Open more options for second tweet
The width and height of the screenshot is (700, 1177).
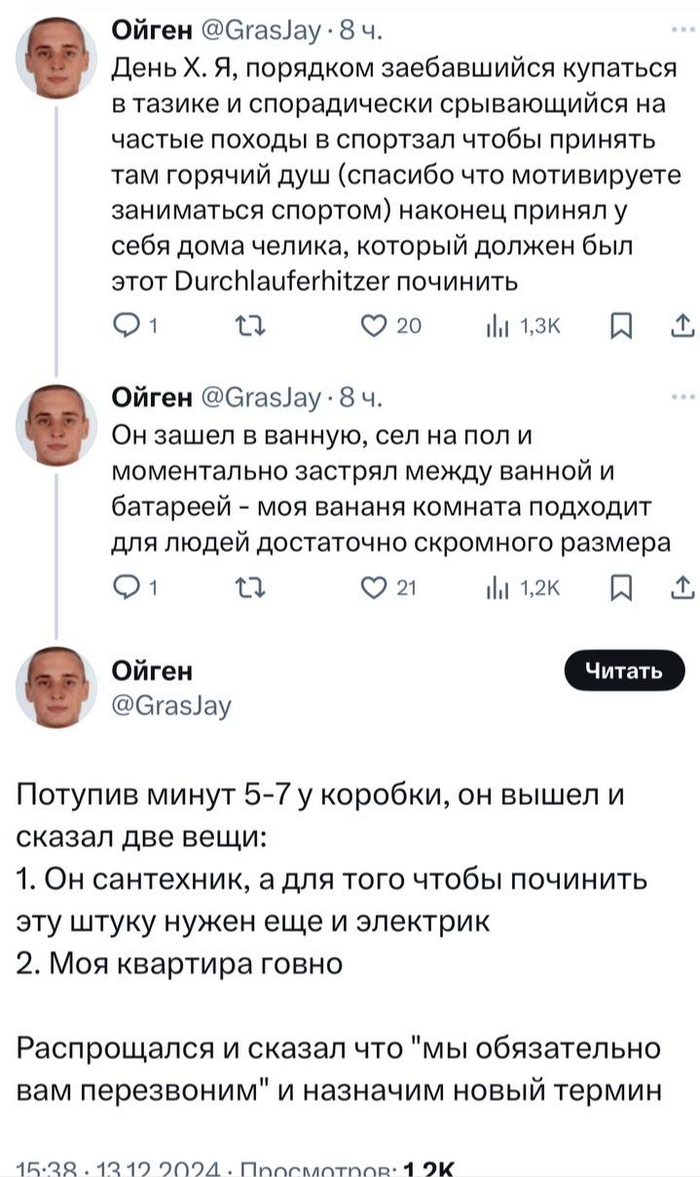(683, 398)
